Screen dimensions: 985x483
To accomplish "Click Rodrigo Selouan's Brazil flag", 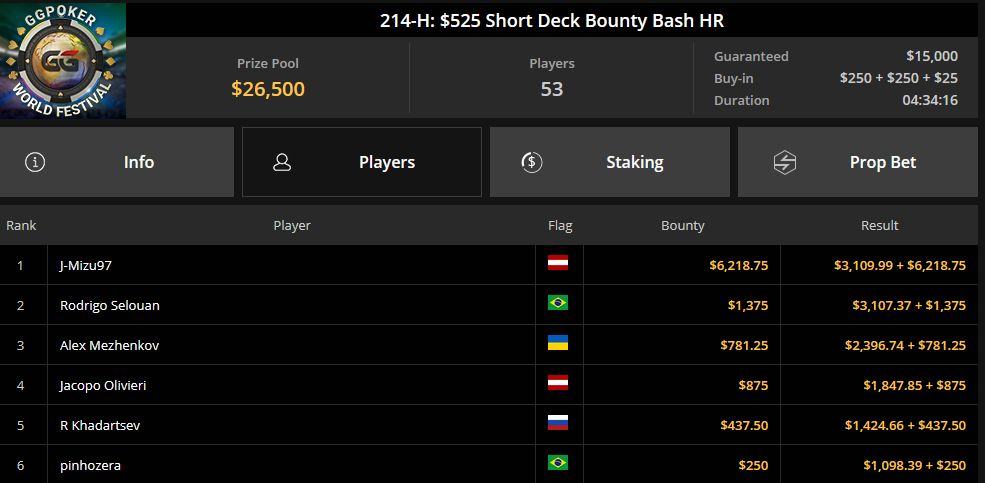I will pyautogui.click(x=558, y=303).
